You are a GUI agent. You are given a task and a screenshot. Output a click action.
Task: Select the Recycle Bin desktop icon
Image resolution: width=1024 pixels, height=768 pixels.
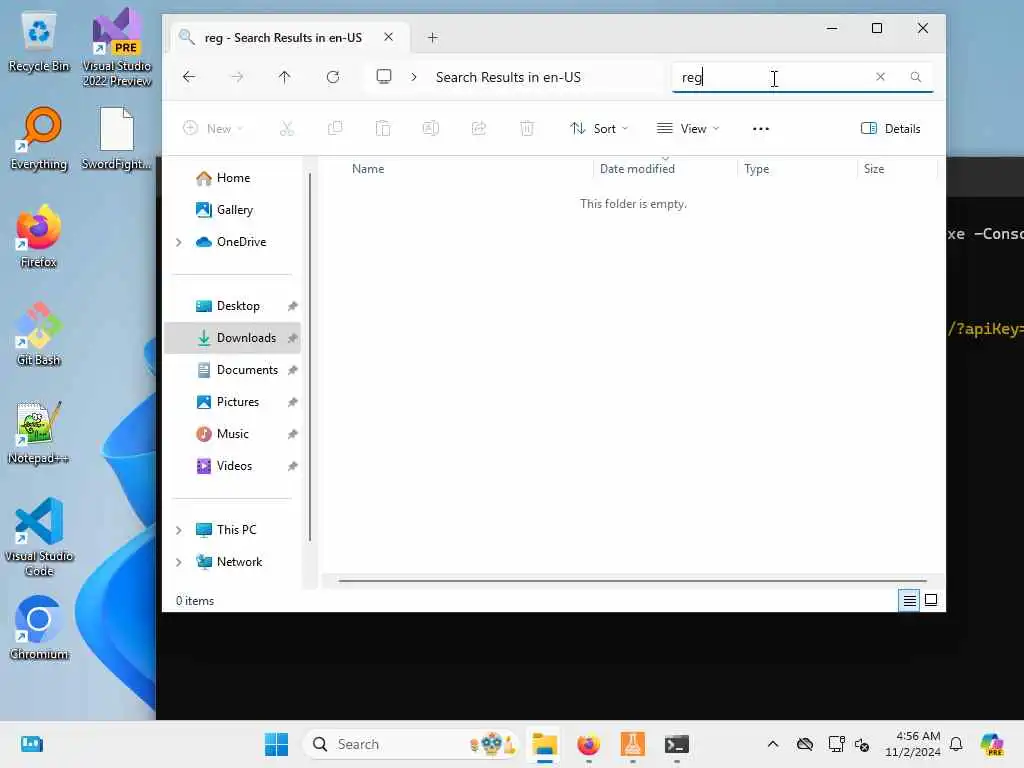(x=39, y=43)
